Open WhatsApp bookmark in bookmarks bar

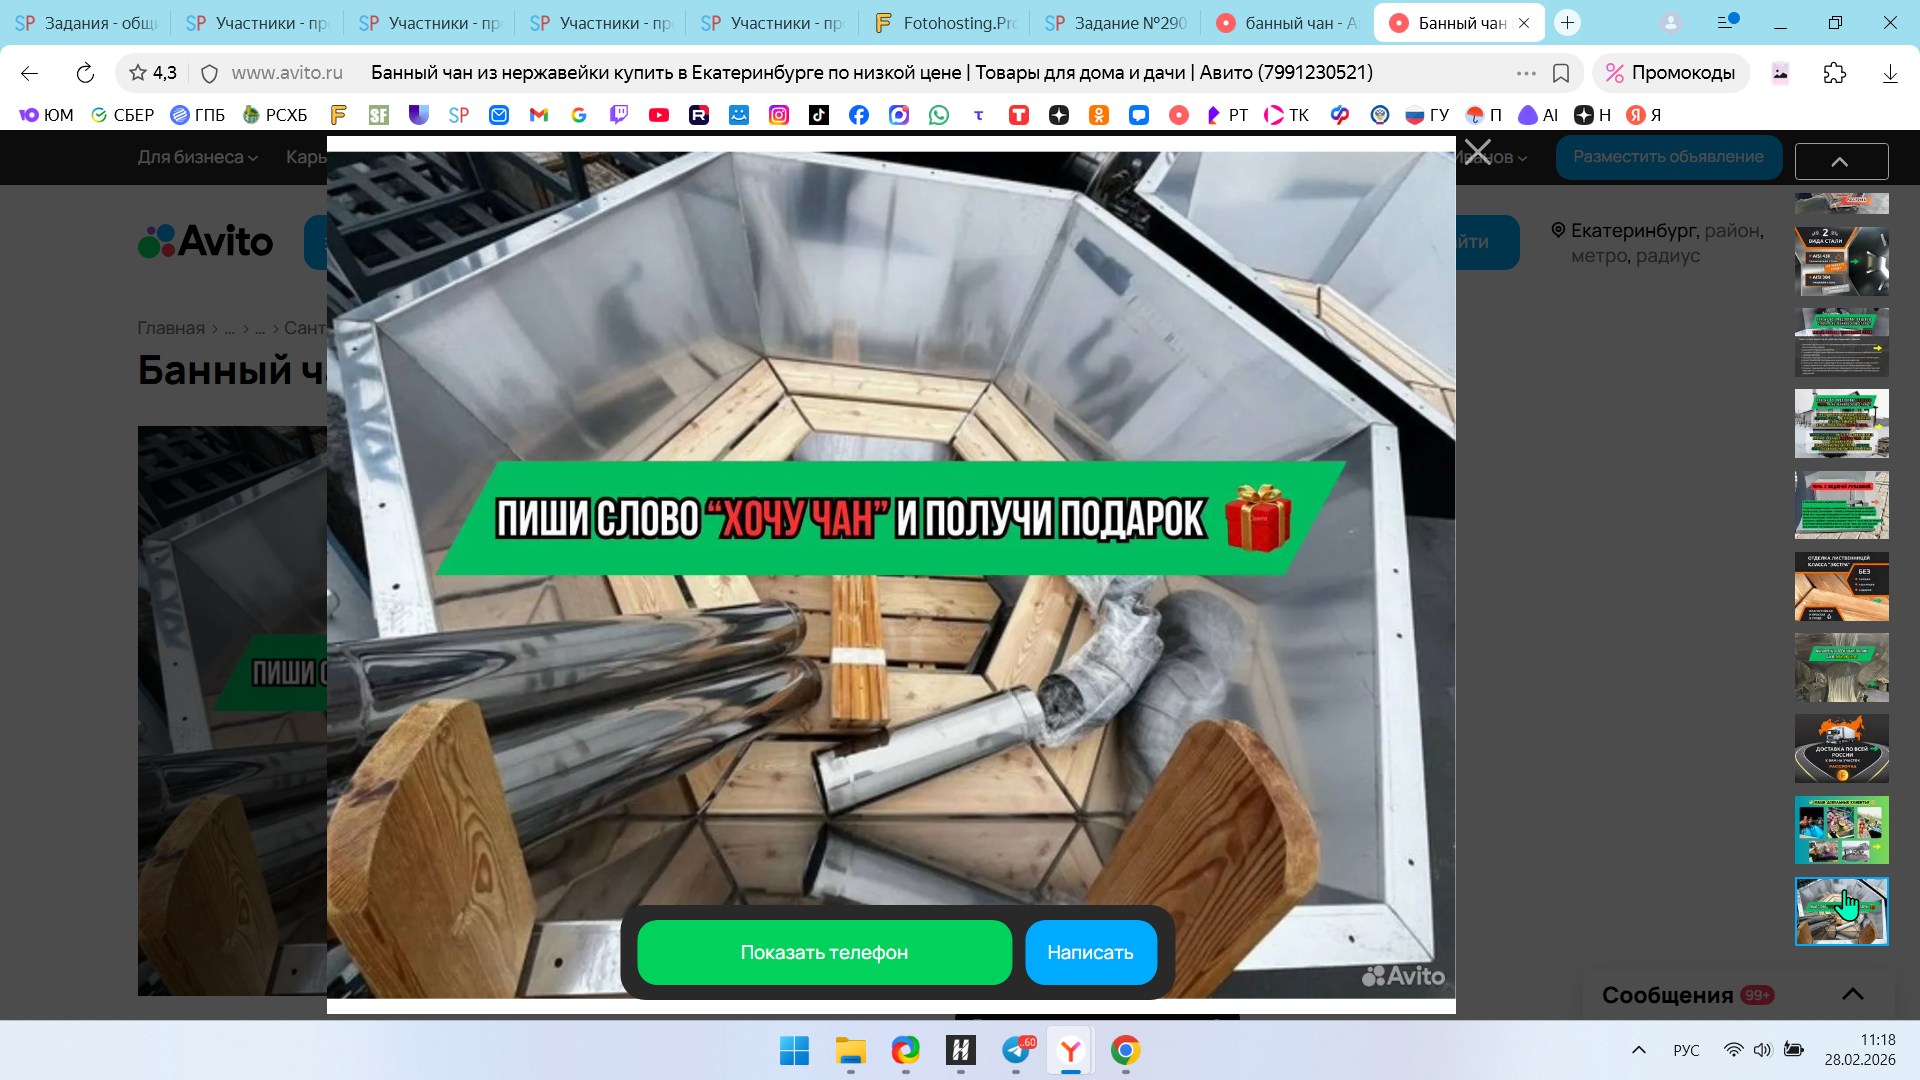pyautogui.click(x=938, y=115)
